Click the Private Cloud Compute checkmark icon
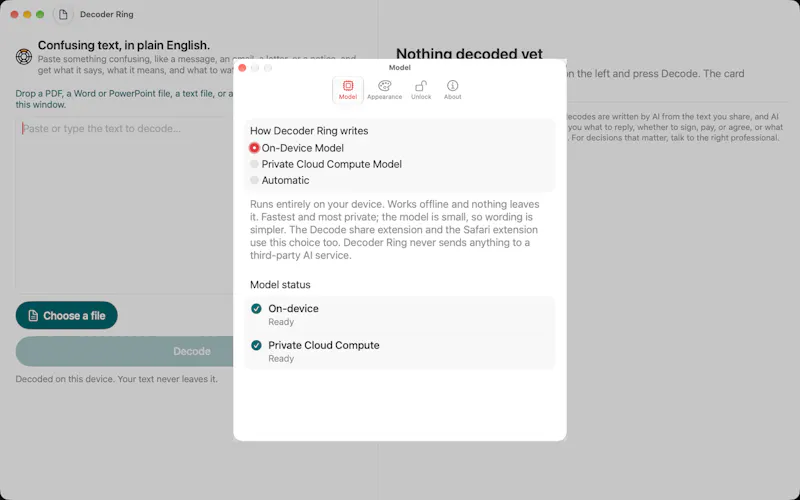The width and height of the screenshot is (800, 500). [x=256, y=345]
